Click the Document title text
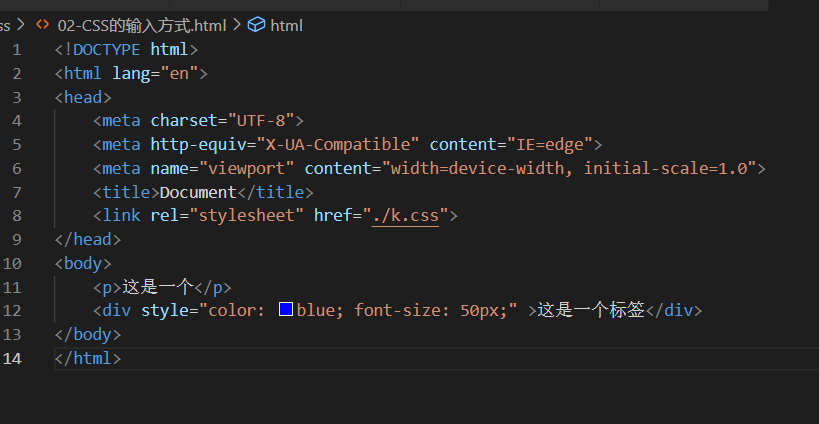The width and height of the screenshot is (819, 424). (x=198, y=192)
